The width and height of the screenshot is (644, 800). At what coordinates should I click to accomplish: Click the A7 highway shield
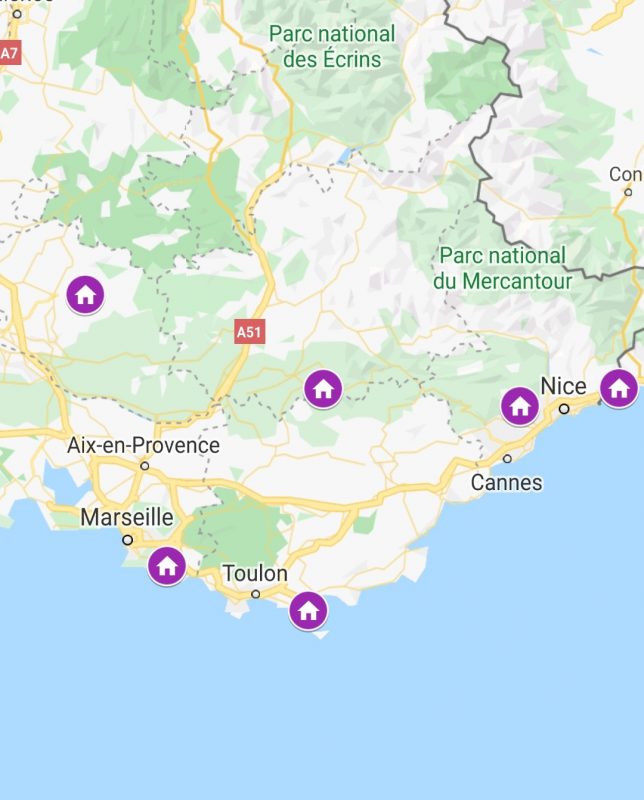click(10, 53)
